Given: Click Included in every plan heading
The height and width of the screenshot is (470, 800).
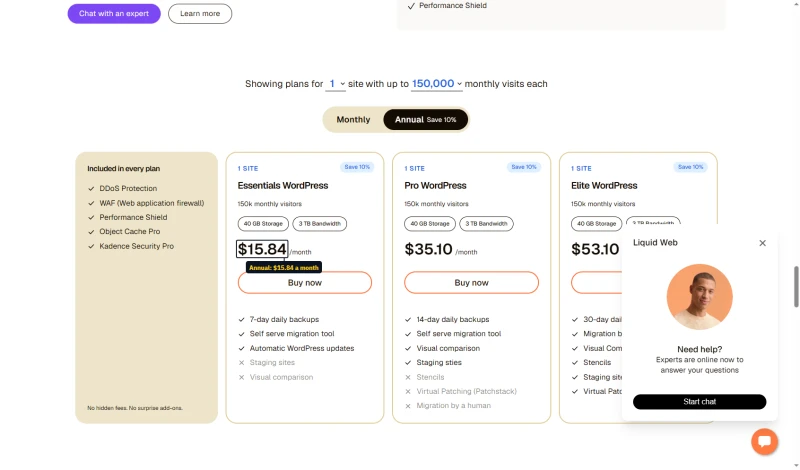Looking at the screenshot, I should 123,169.
